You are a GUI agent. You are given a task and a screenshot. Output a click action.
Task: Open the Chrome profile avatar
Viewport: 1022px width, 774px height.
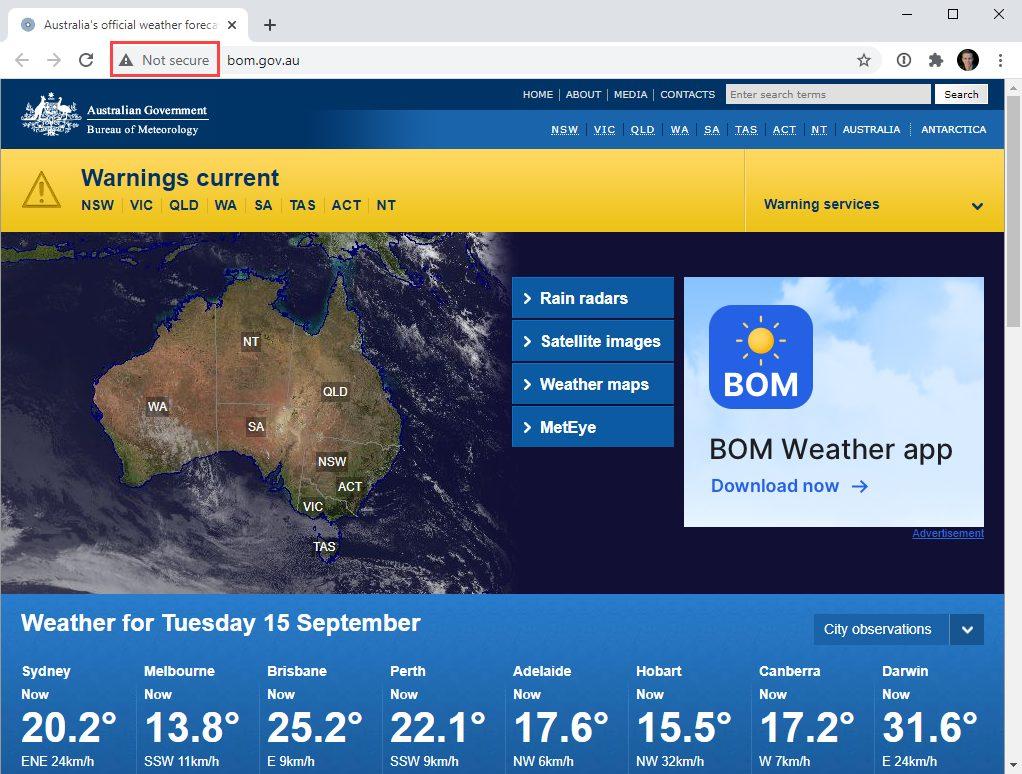[967, 60]
